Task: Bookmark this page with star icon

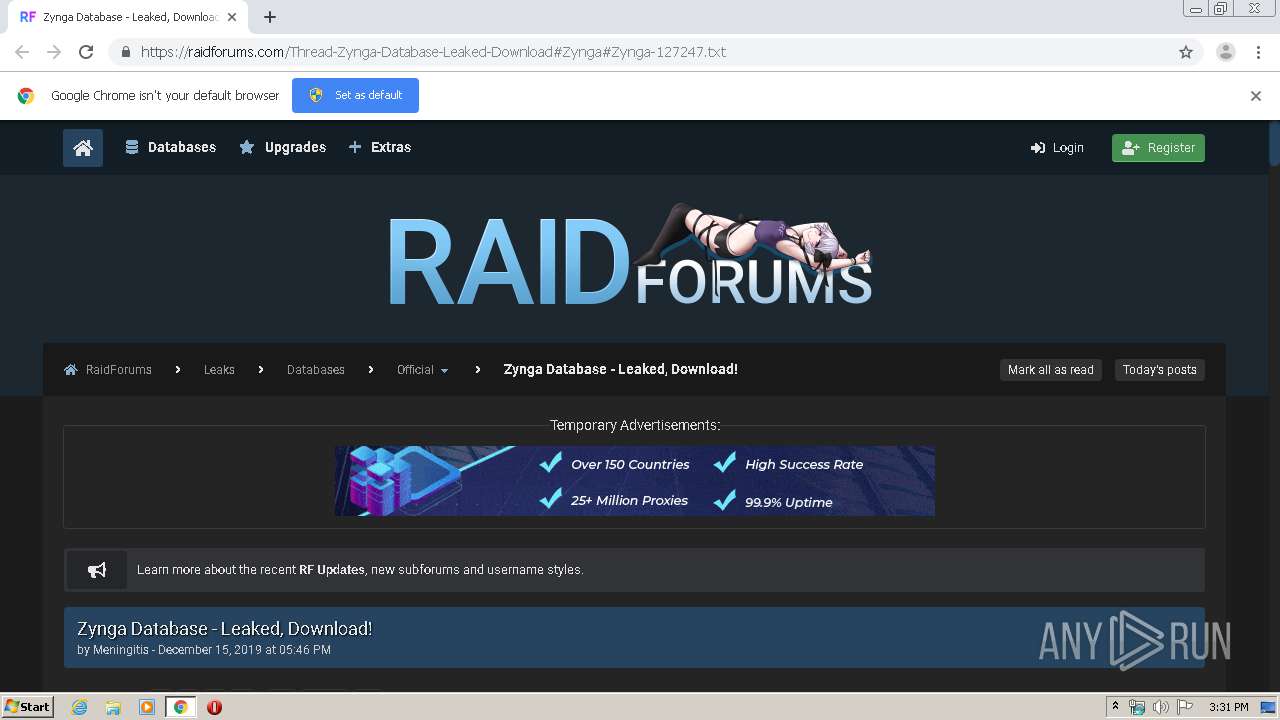Action: [1186, 52]
